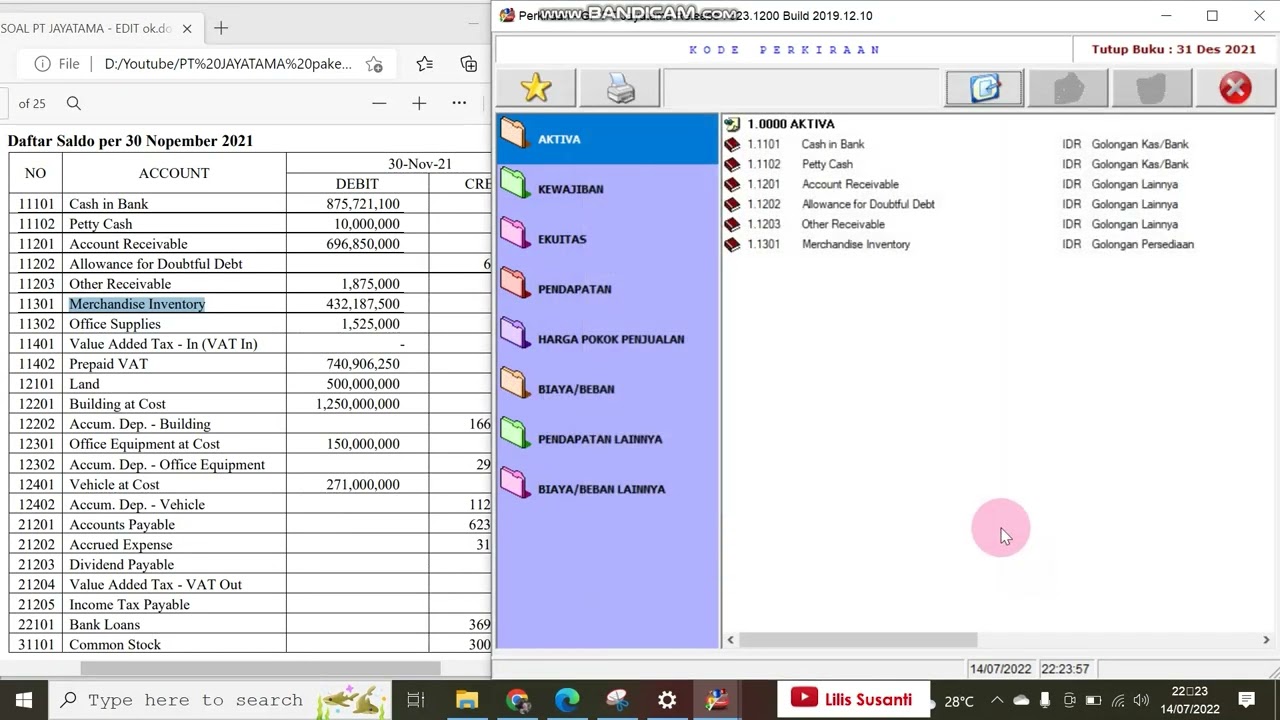Open BIAYA/BEBAN LAINNYA category
1280x720 pixels.
coord(607,489)
